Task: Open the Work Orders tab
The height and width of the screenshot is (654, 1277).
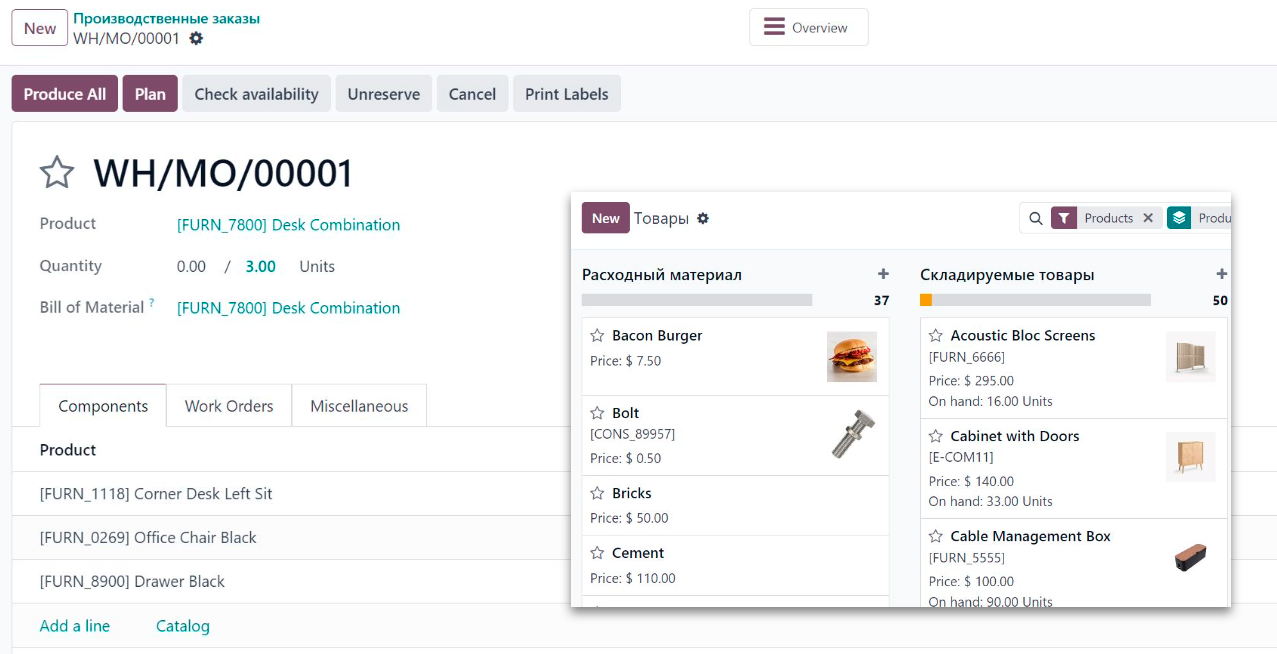Action: (x=229, y=406)
